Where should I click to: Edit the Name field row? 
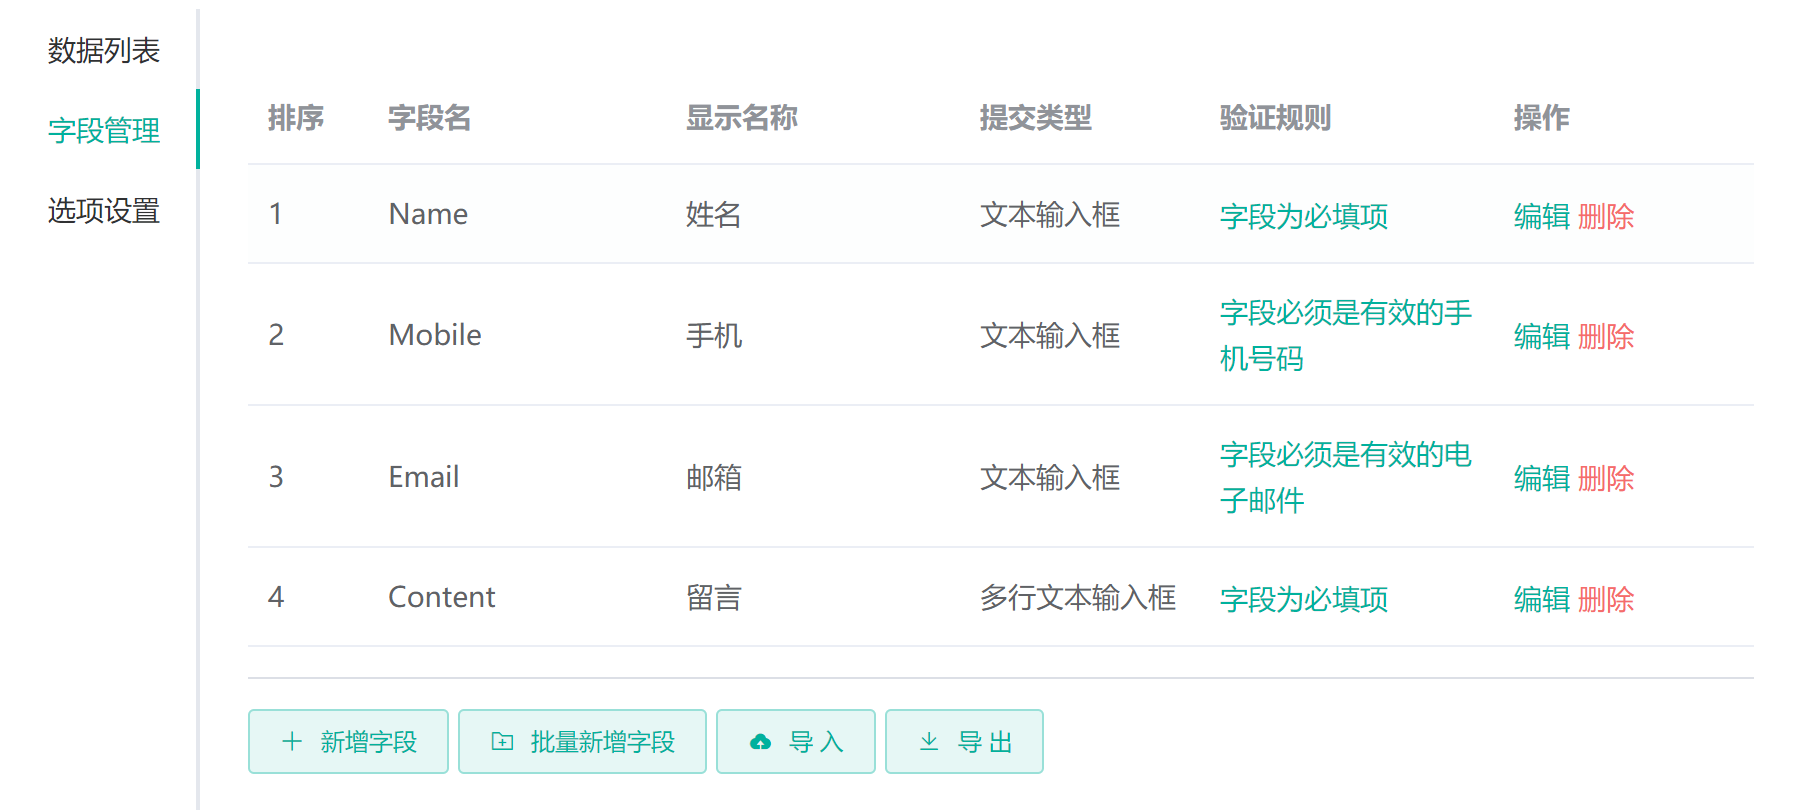tap(1541, 216)
